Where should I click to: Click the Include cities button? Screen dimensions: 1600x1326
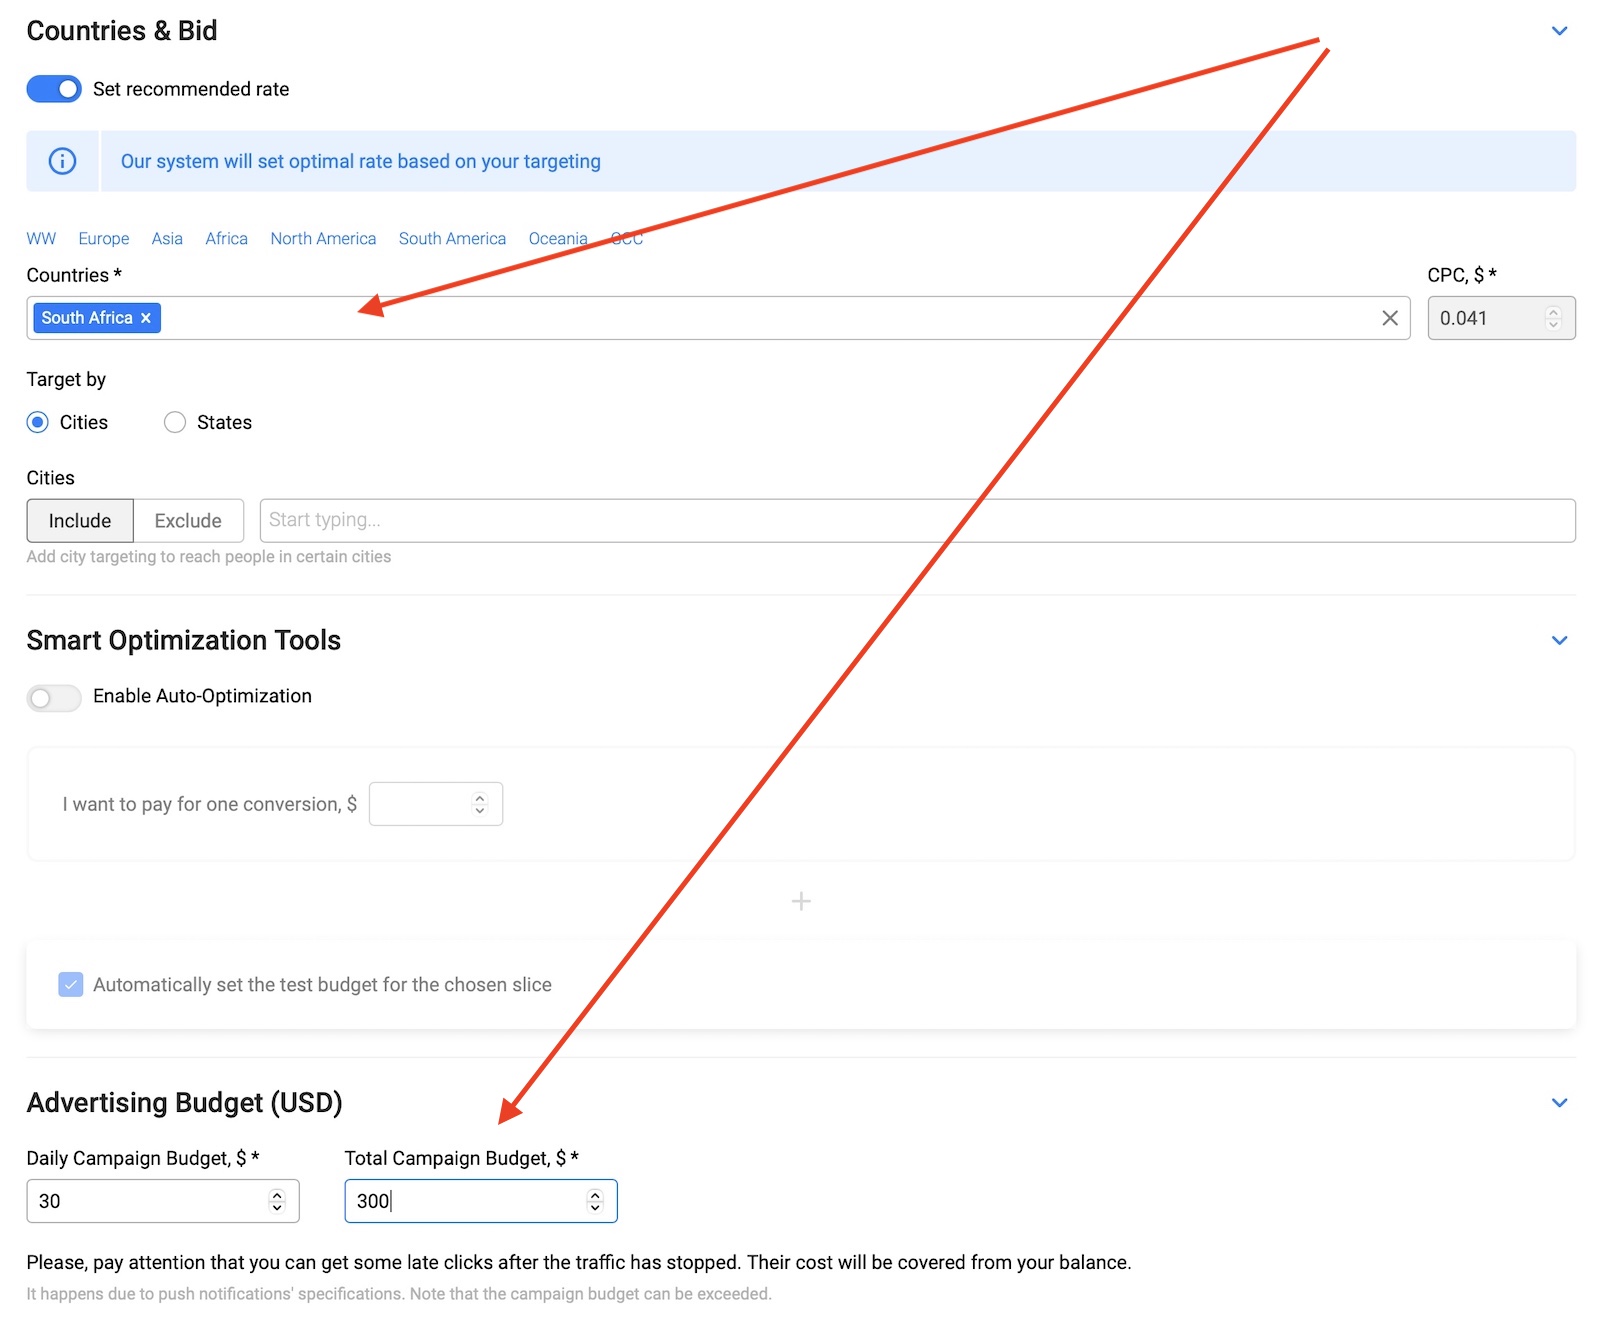tap(80, 521)
